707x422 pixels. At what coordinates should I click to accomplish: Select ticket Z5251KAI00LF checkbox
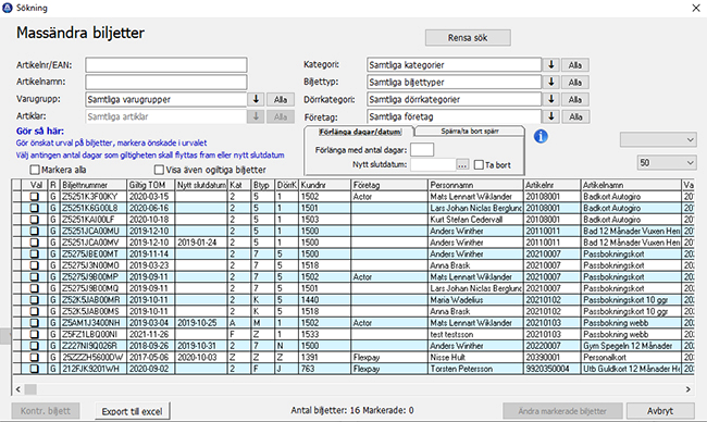click(34, 220)
